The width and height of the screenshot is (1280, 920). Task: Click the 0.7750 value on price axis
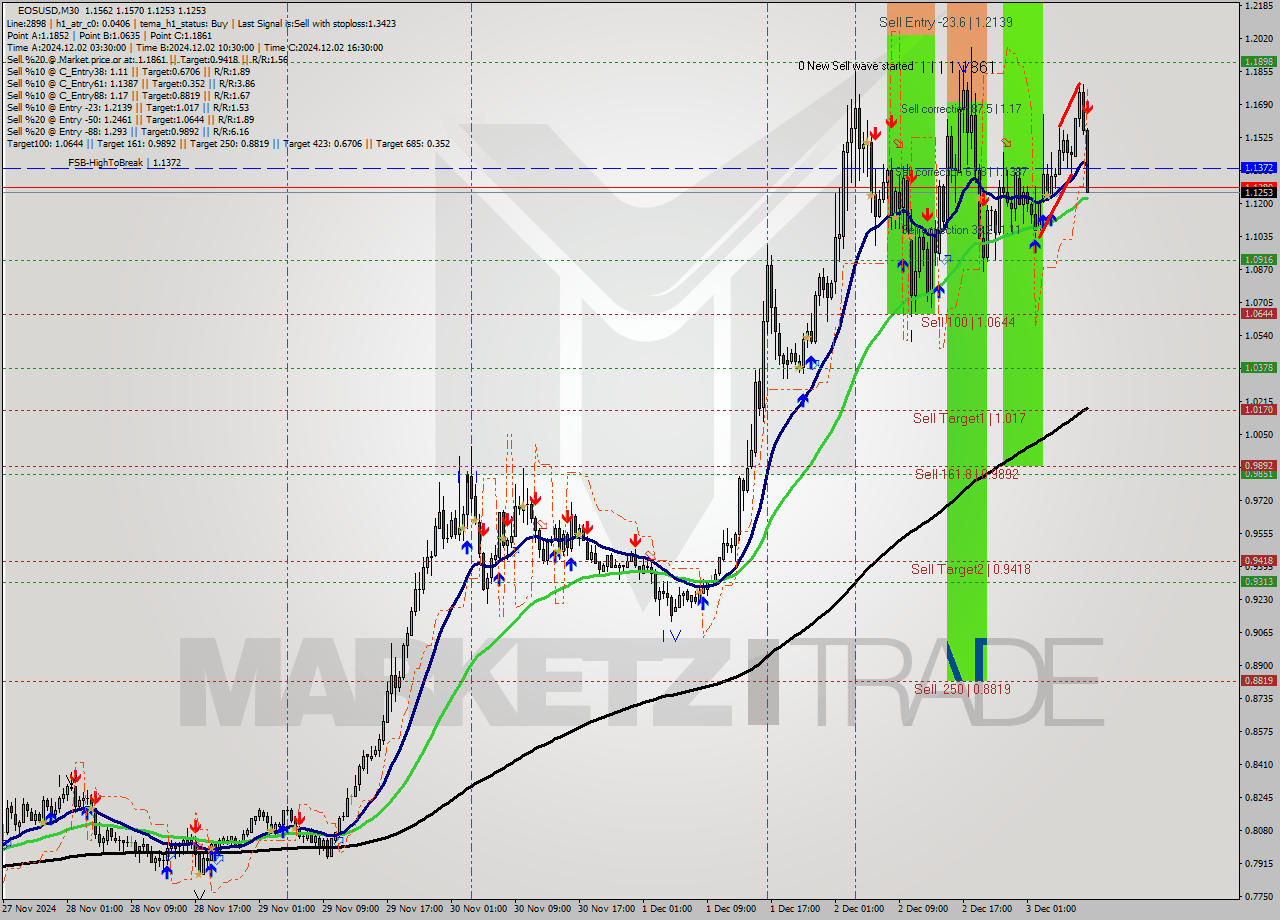(1258, 896)
